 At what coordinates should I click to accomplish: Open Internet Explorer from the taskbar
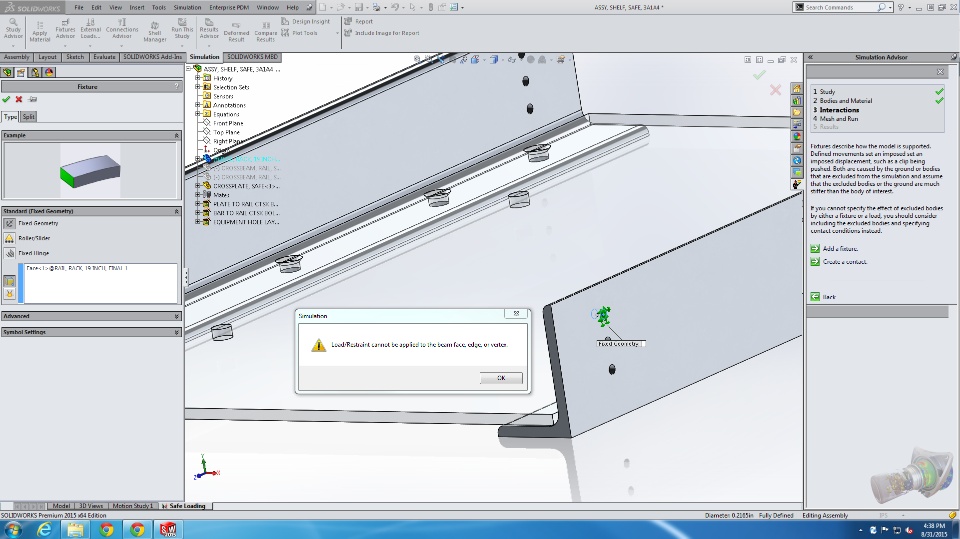(44, 529)
